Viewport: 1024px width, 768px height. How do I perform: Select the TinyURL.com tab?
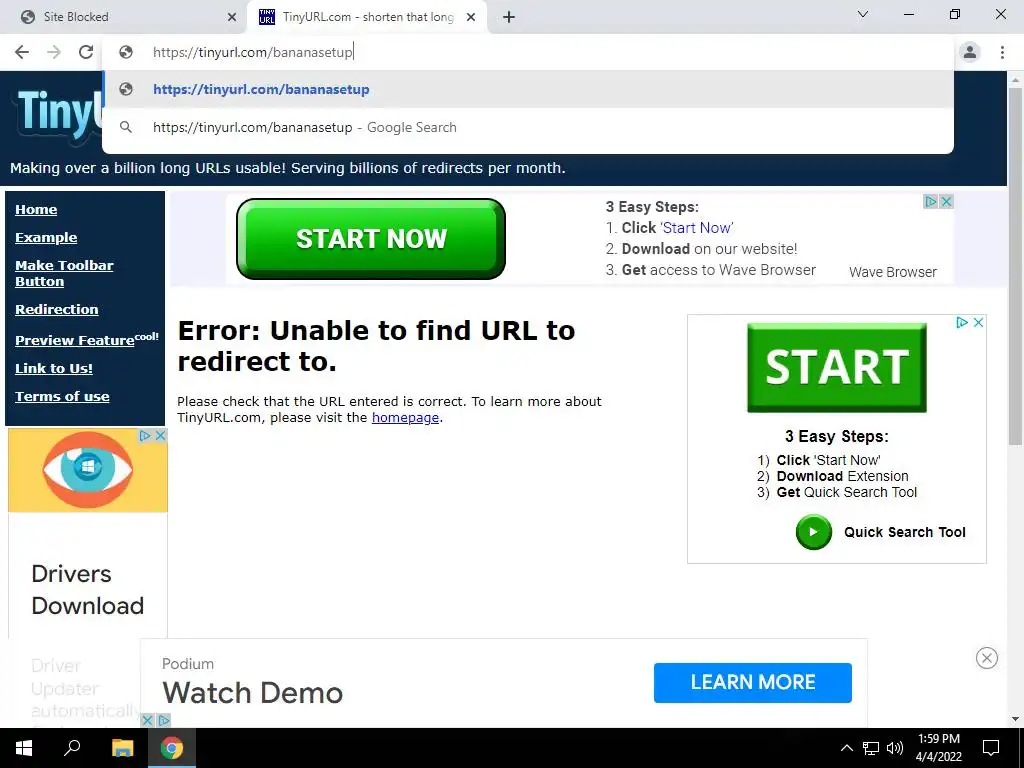[x=367, y=17]
